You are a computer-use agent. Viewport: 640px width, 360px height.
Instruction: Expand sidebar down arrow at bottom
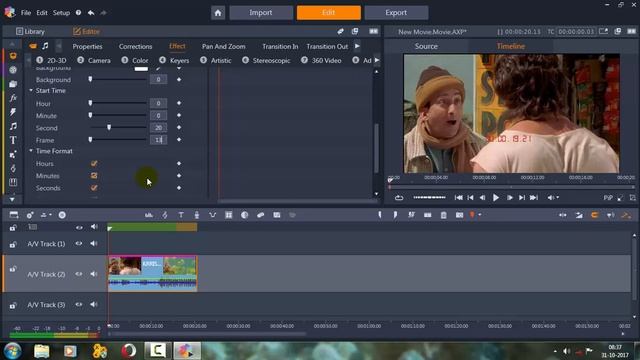[x=12, y=199]
